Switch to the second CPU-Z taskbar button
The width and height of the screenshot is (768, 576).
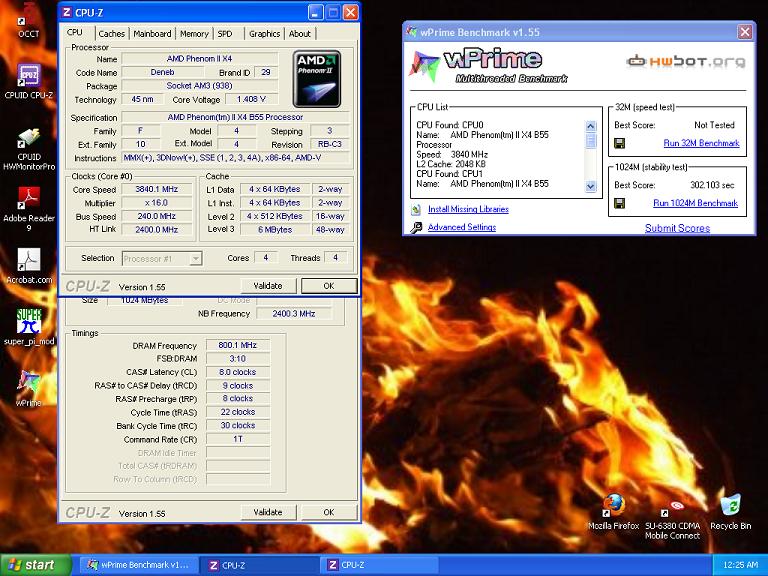[x=380, y=565]
